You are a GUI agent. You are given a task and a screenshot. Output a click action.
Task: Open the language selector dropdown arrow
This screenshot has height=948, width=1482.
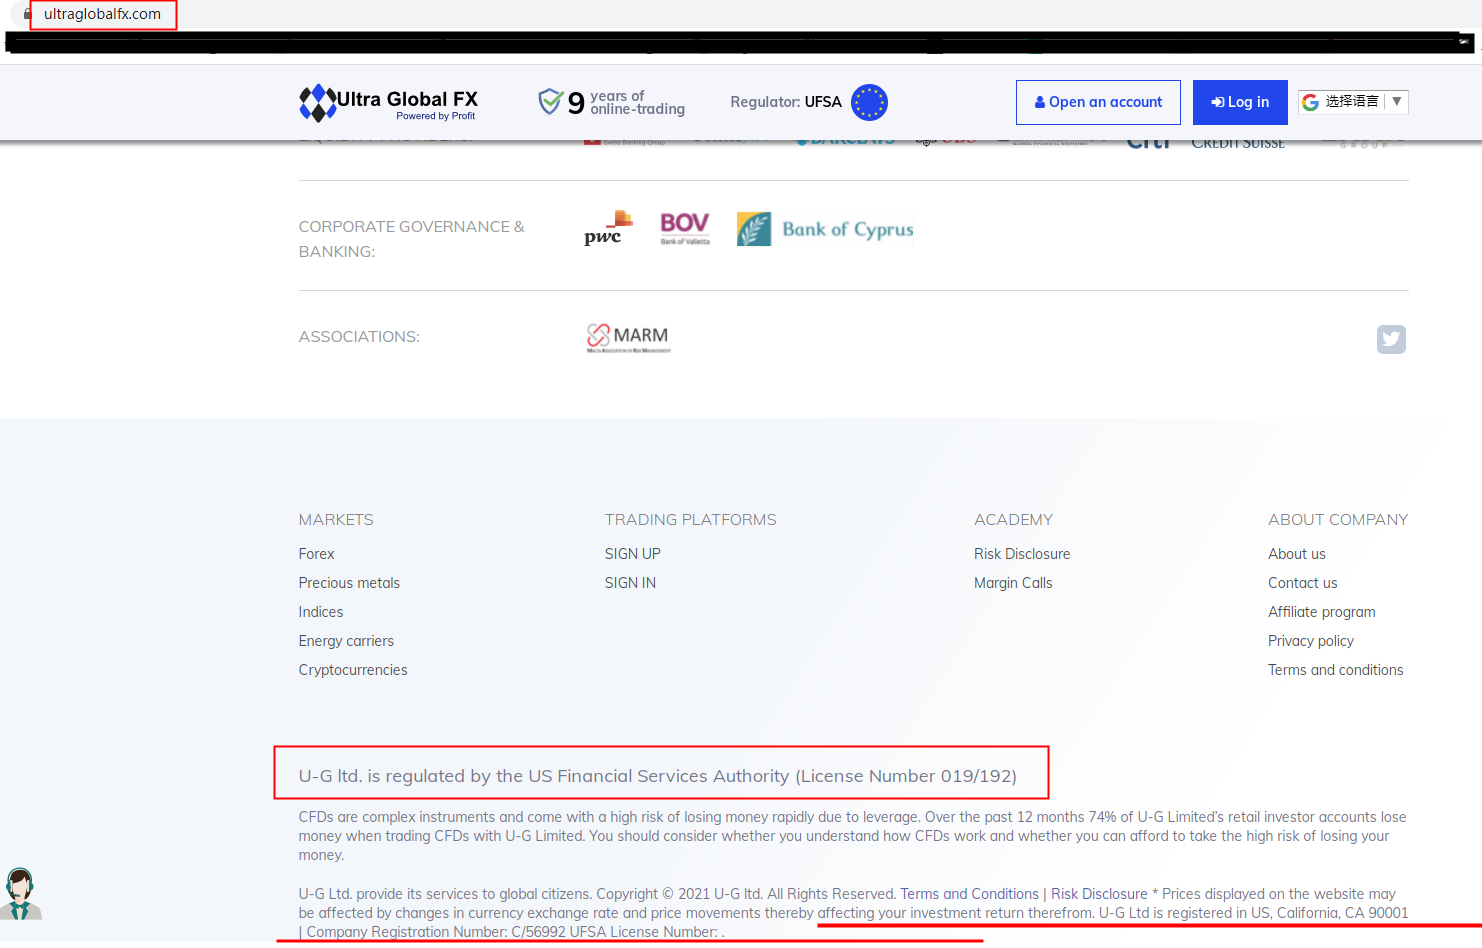(x=1397, y=101)
